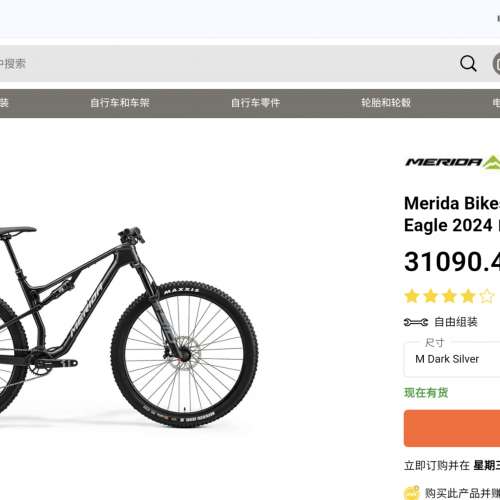This screenshot has width=500, height=500.
Task: Click the 购买此产品并赚 rewards link
Action: 462,493
